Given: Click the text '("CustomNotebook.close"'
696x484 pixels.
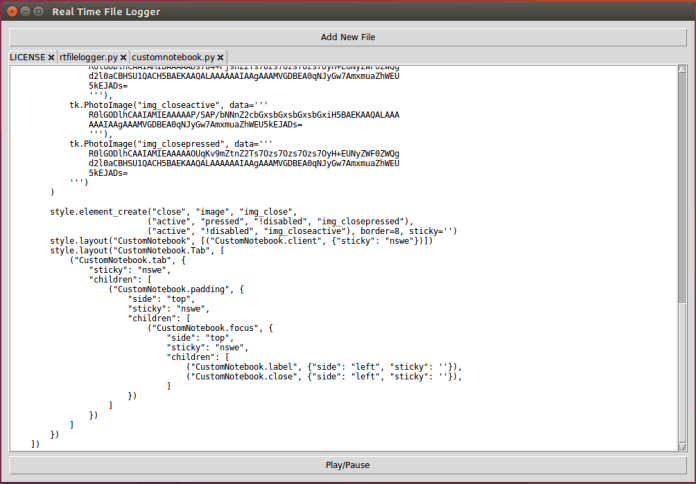Looking at the screenshot, I should click(x=242, y=377).
